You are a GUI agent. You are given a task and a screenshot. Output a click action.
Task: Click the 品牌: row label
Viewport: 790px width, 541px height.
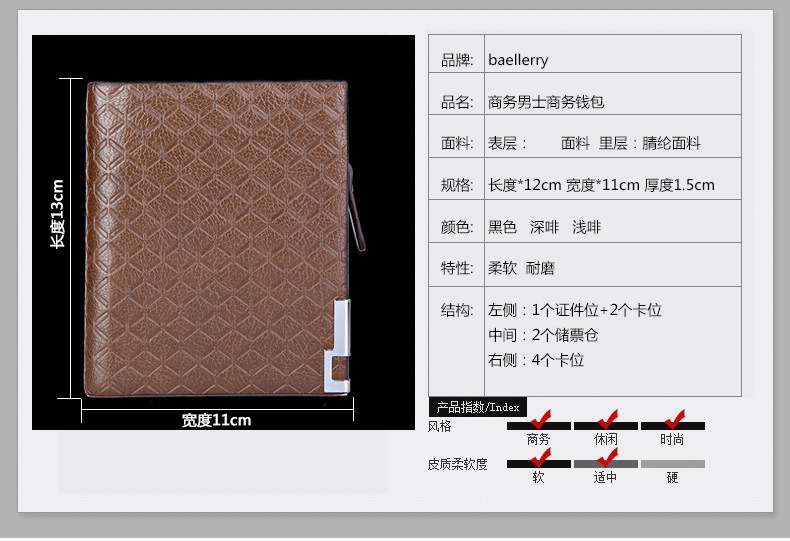[x=457, y=60]
